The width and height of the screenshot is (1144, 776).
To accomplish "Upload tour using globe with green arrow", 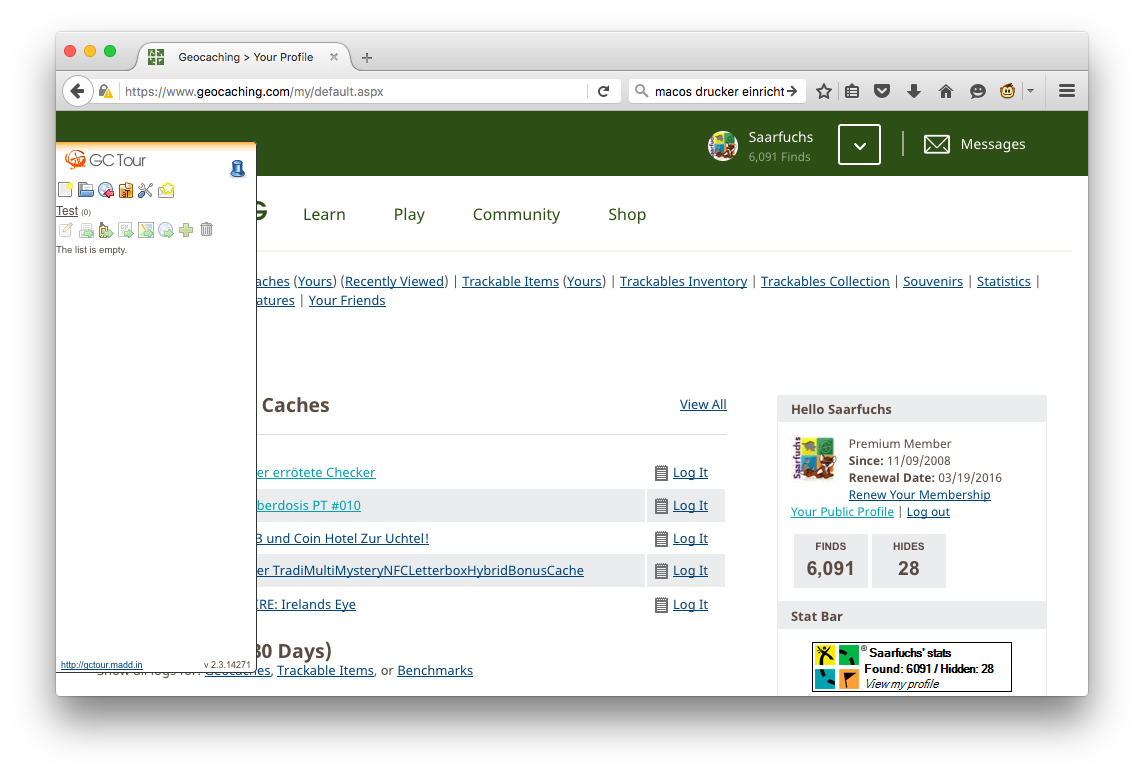I will pos(166,230).
